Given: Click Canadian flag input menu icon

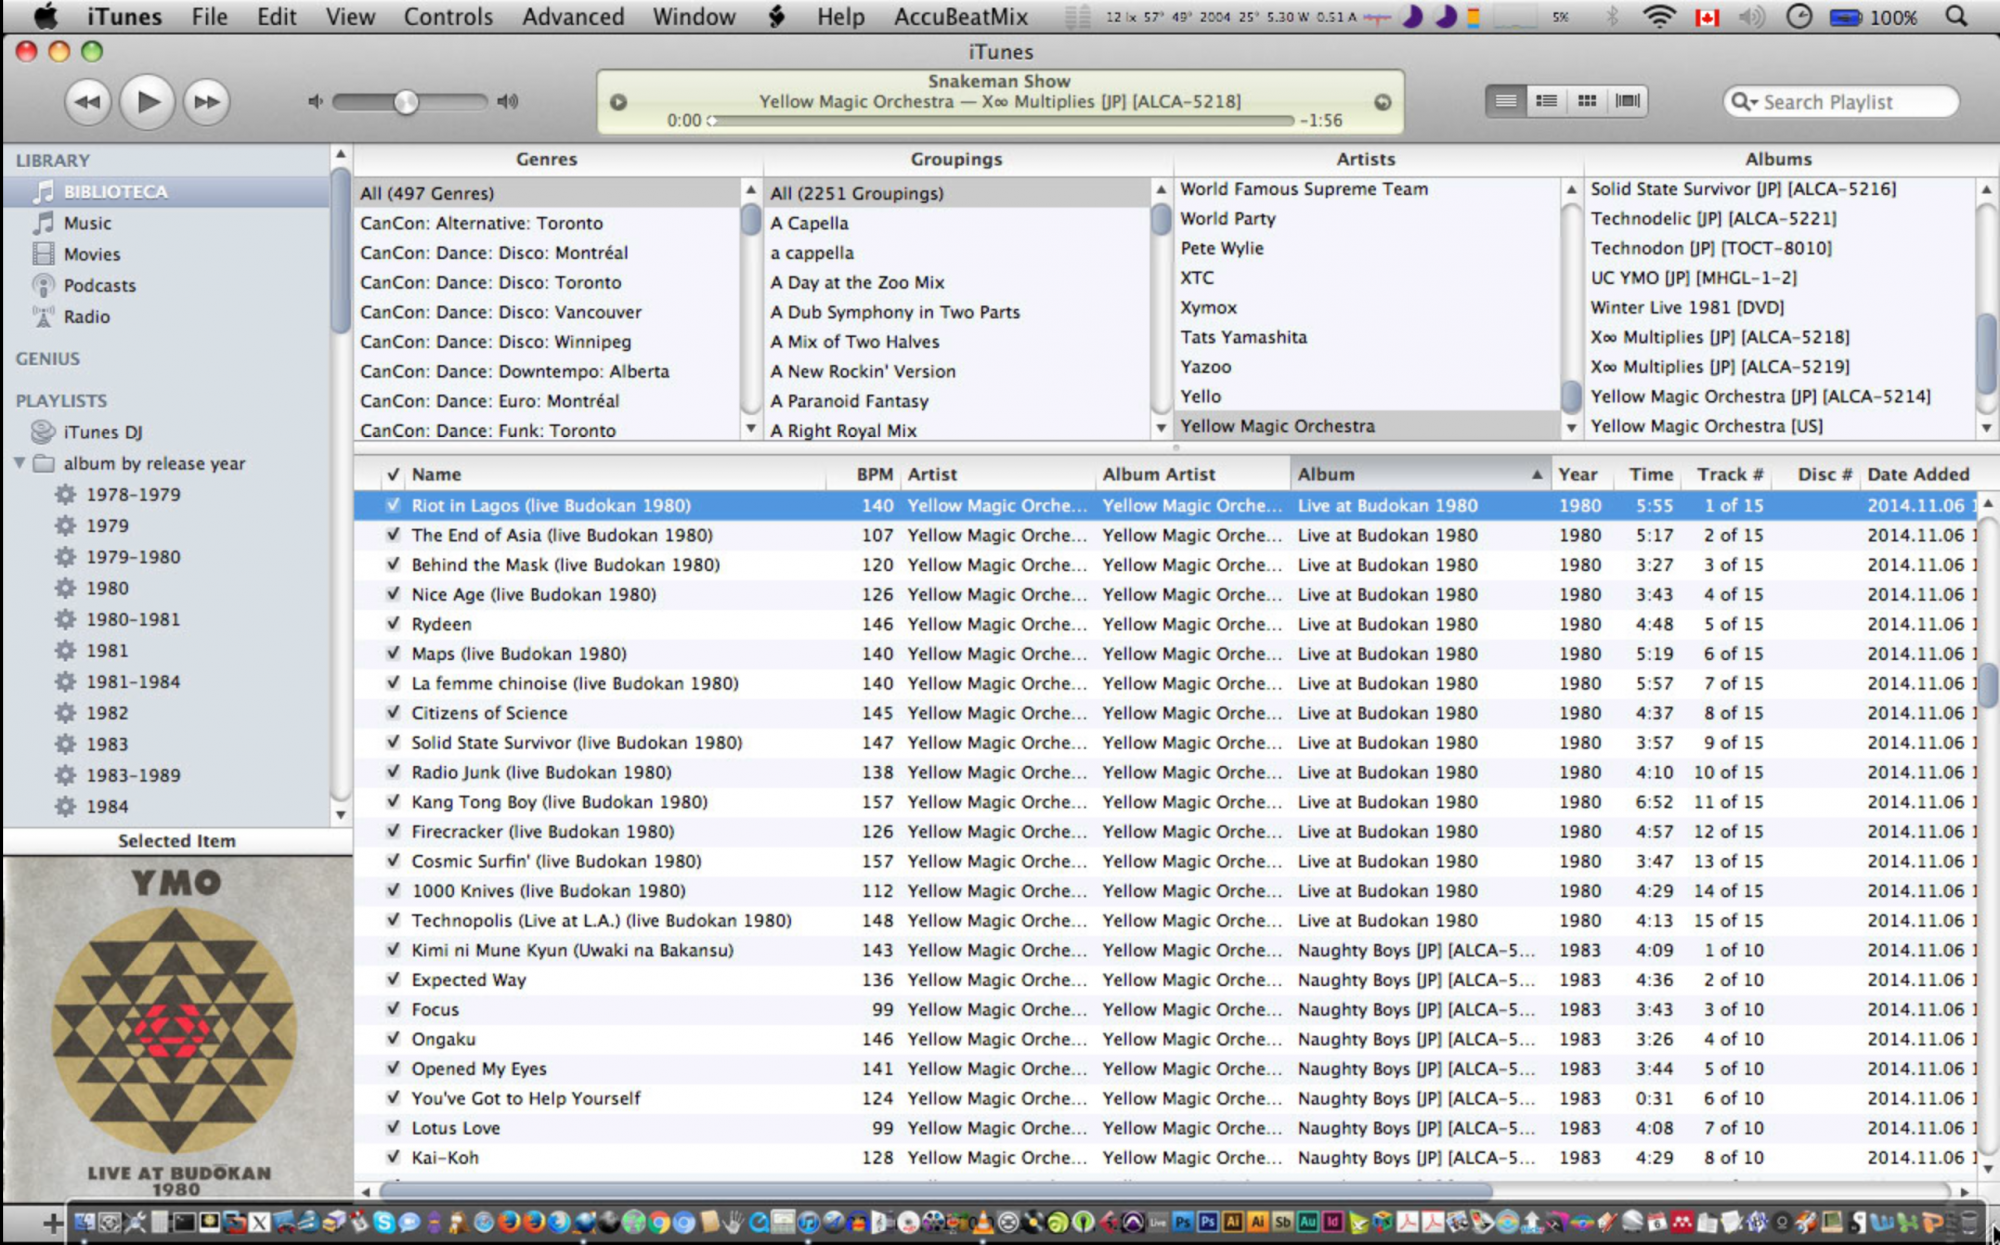Looking at the screenshot, I should pos(1708,17).
